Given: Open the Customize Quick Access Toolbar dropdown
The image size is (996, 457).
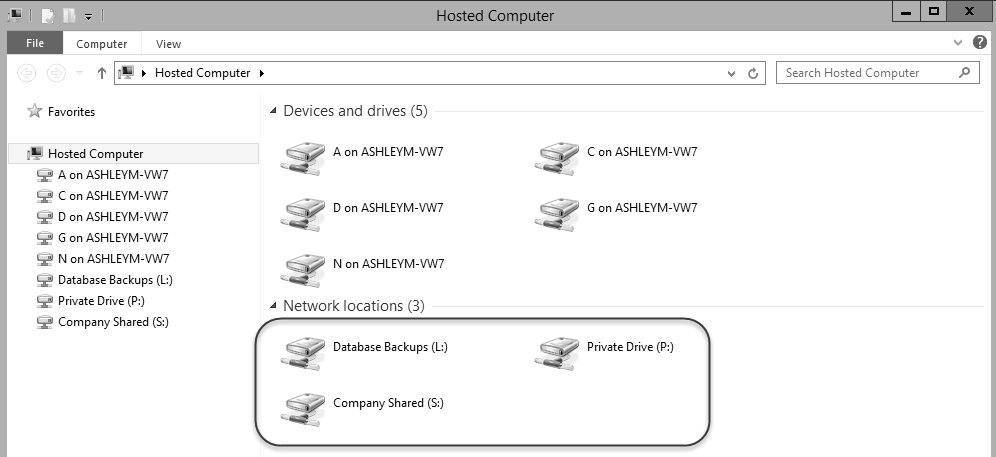Looking at the screenshot, I should coord(88,17).
